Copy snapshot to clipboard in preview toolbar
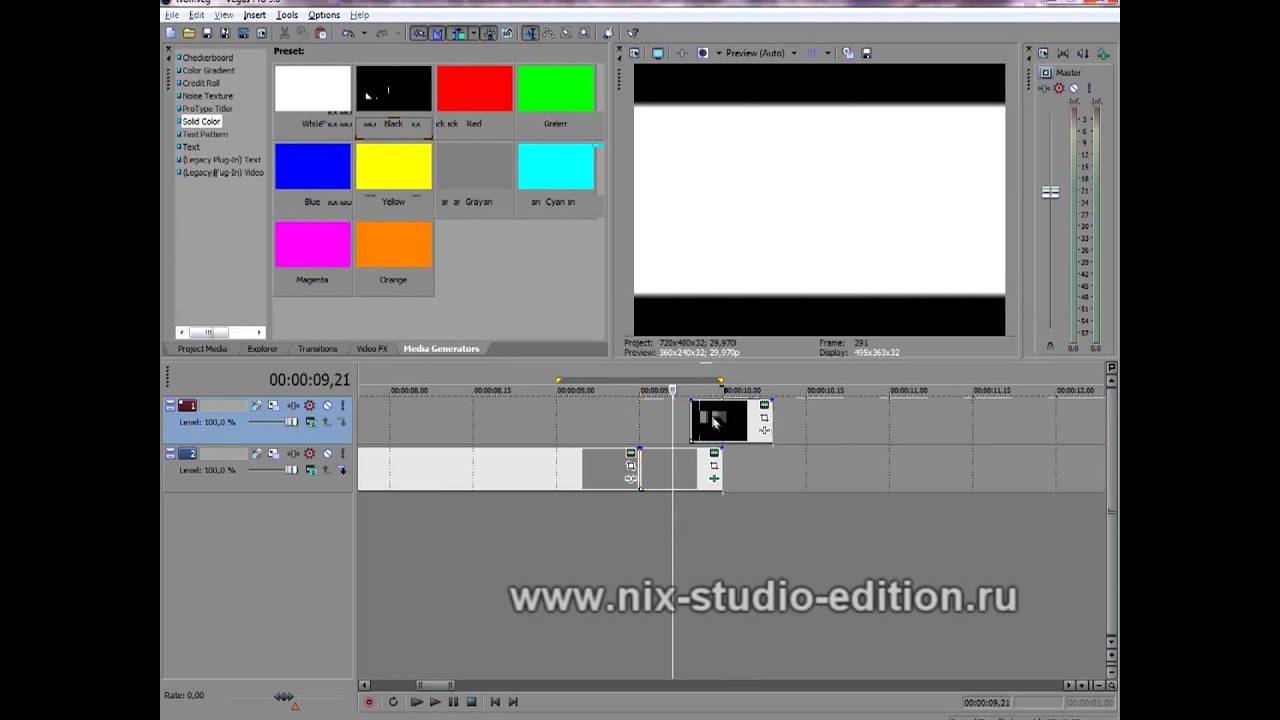This screenshot has width=1280, height=720. click(x=848, y=53)
